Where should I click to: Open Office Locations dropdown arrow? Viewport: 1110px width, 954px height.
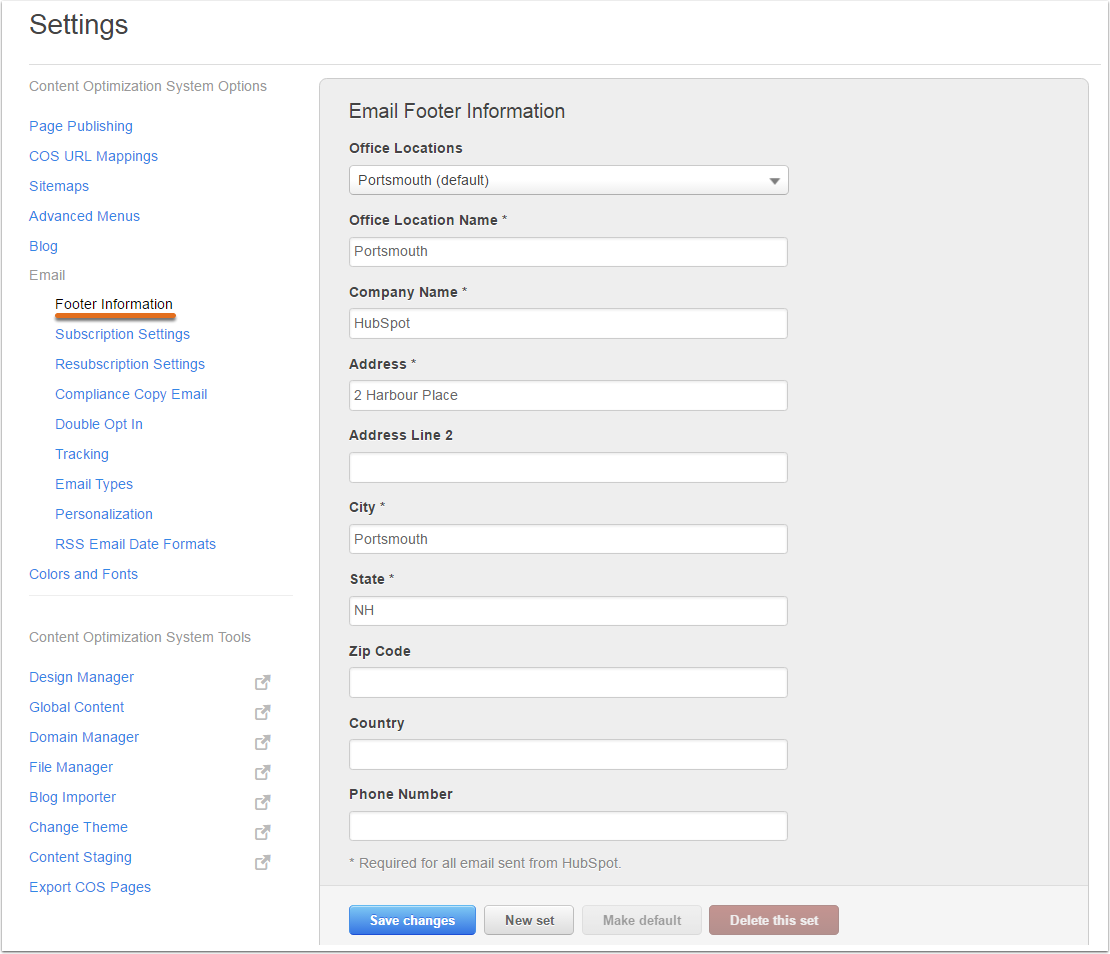click(x=774, y=180)
